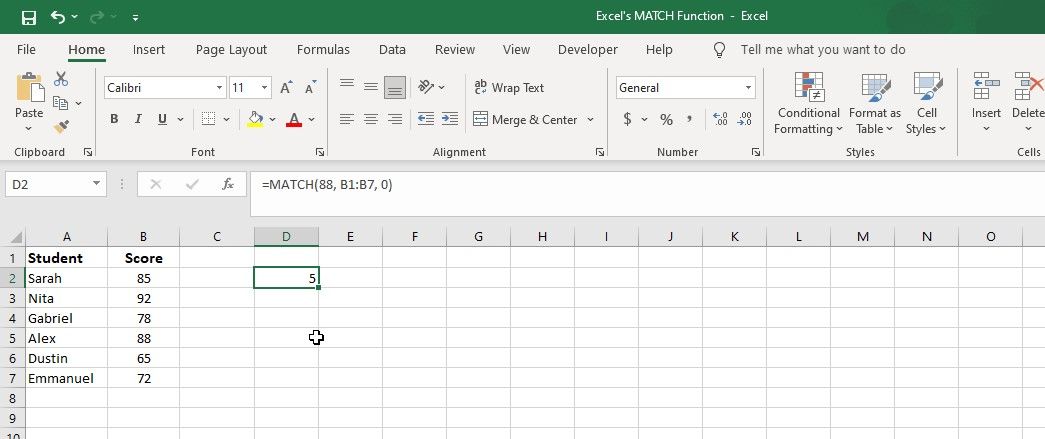This screenshot has height=439, width=1045.
Task: Open the Help tab
Action: click(x=659, y=49)
